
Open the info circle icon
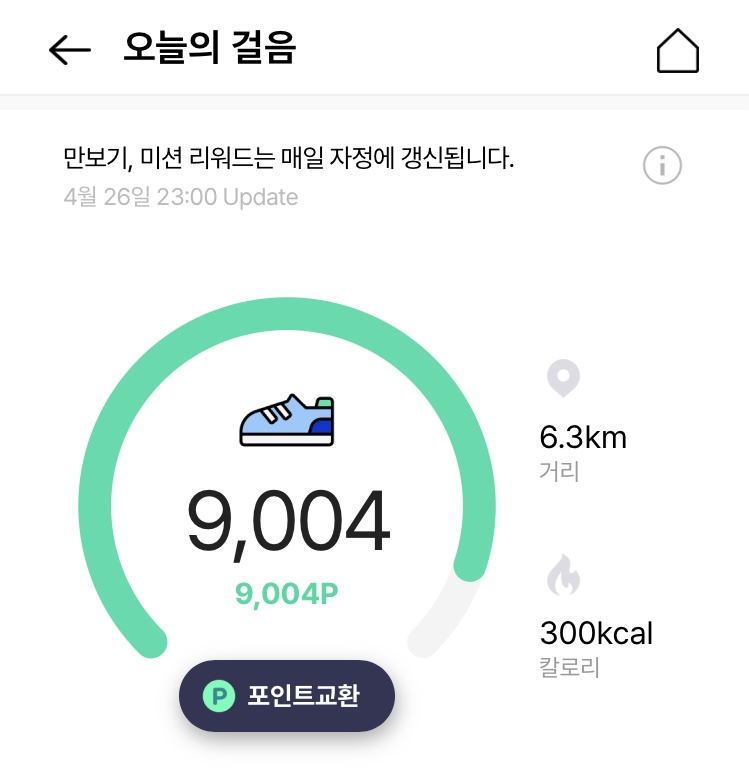point(662,165)
